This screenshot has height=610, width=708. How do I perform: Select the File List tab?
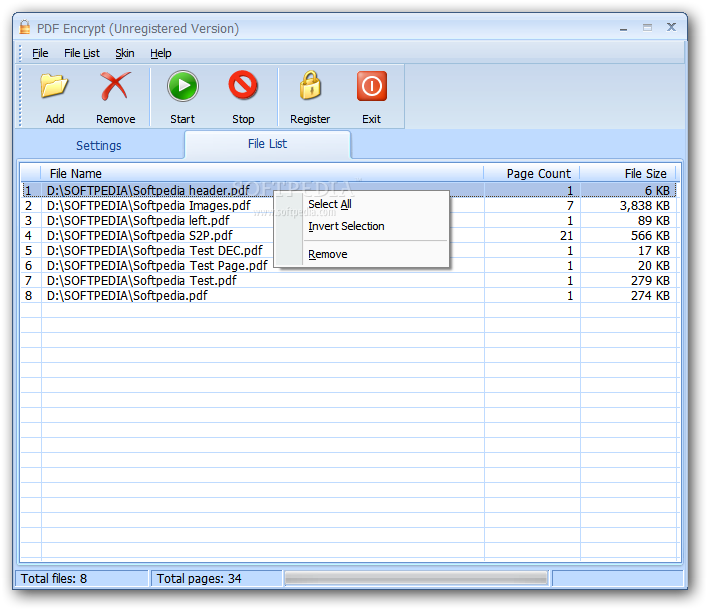(267, 144)
